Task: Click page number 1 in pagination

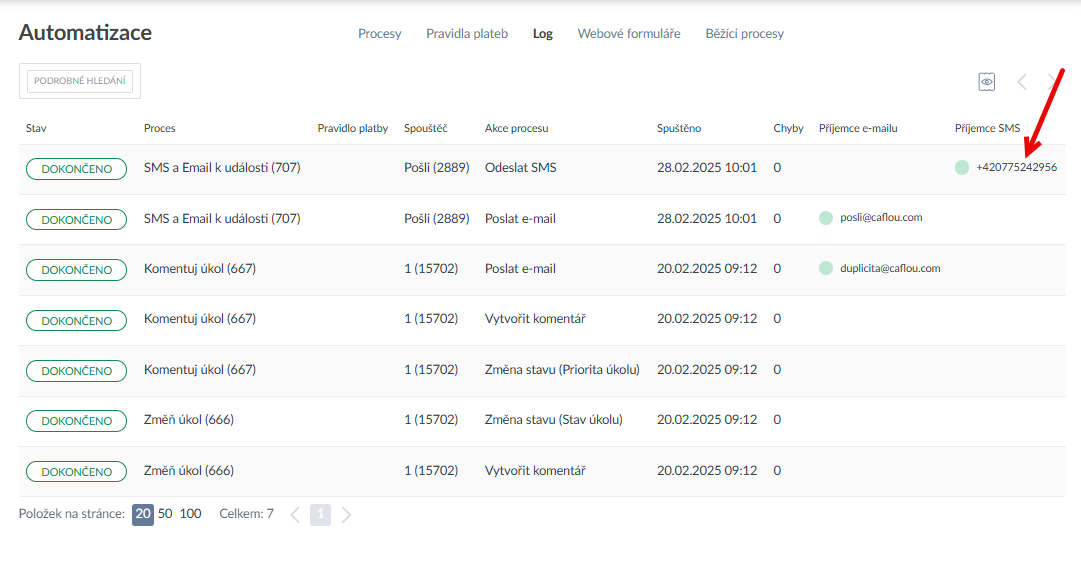Action: (x=320, y=515)
